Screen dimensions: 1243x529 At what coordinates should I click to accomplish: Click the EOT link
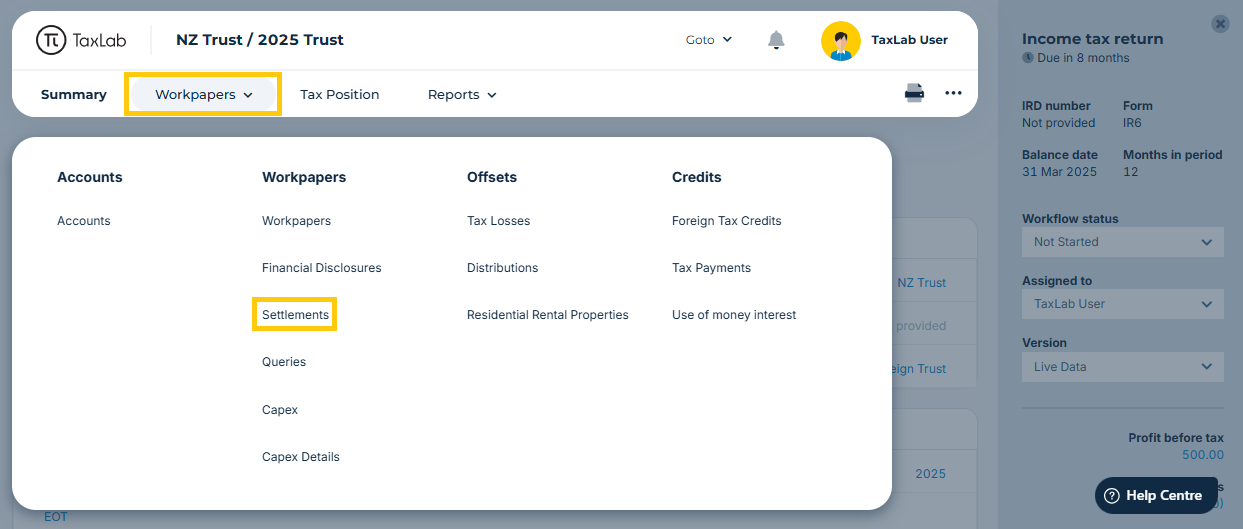[x=55, y=517]
